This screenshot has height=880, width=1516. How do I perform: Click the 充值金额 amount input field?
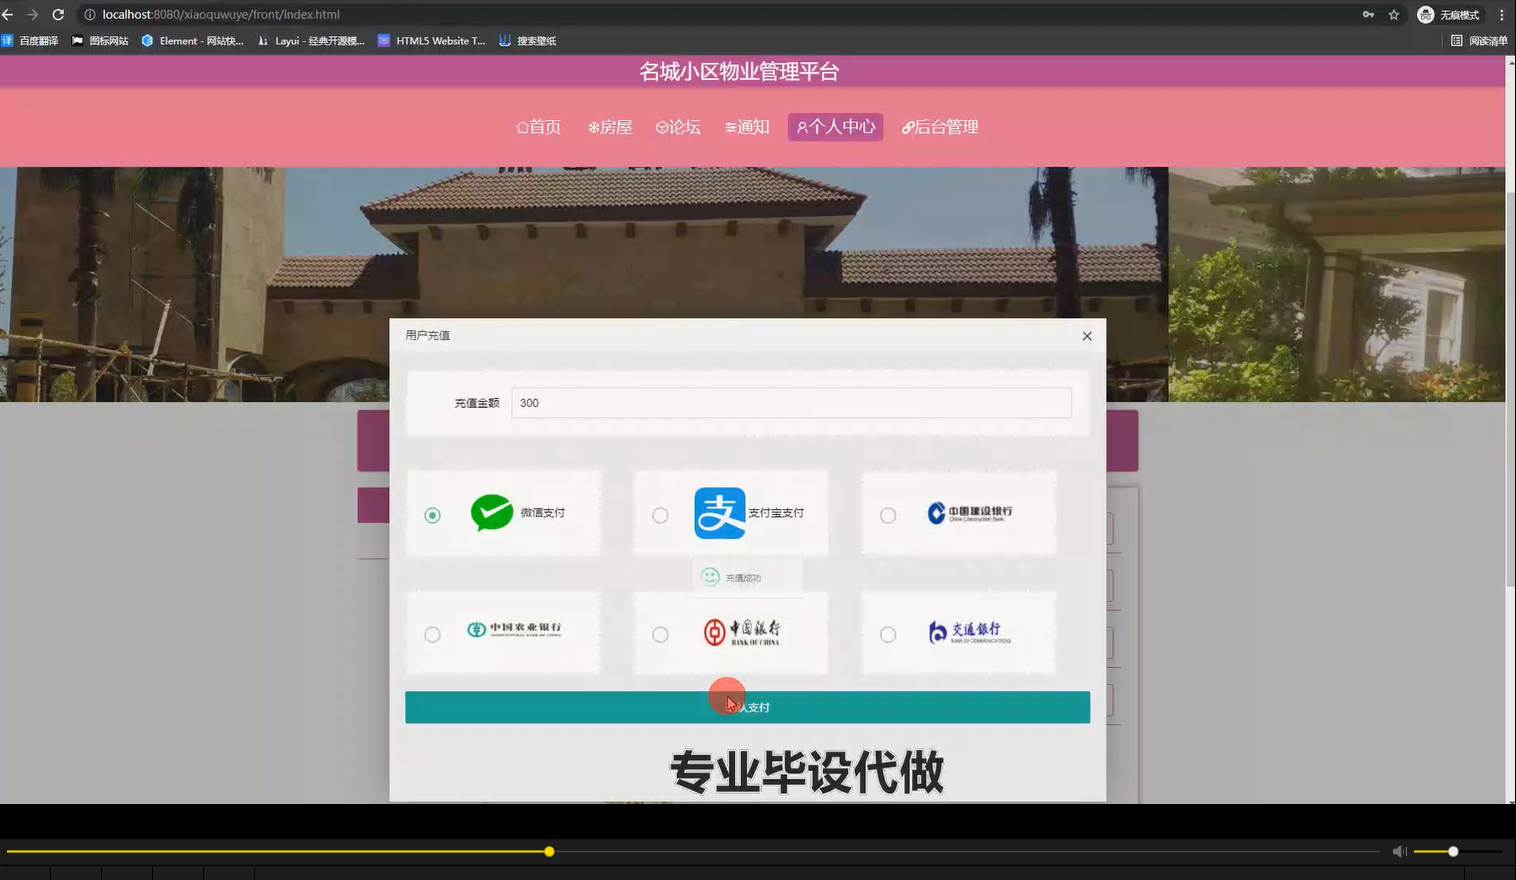tap(791, 402)
